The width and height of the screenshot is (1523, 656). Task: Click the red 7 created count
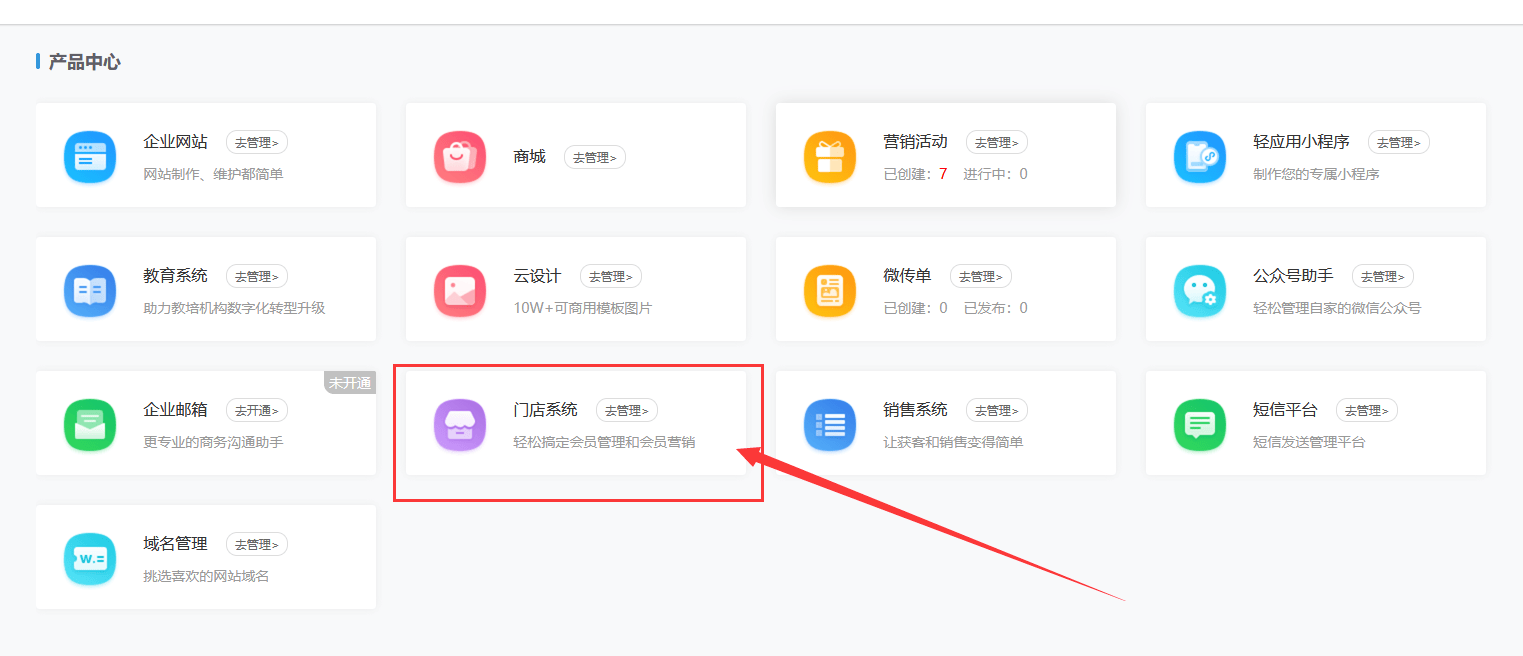[x=943, y=174]
